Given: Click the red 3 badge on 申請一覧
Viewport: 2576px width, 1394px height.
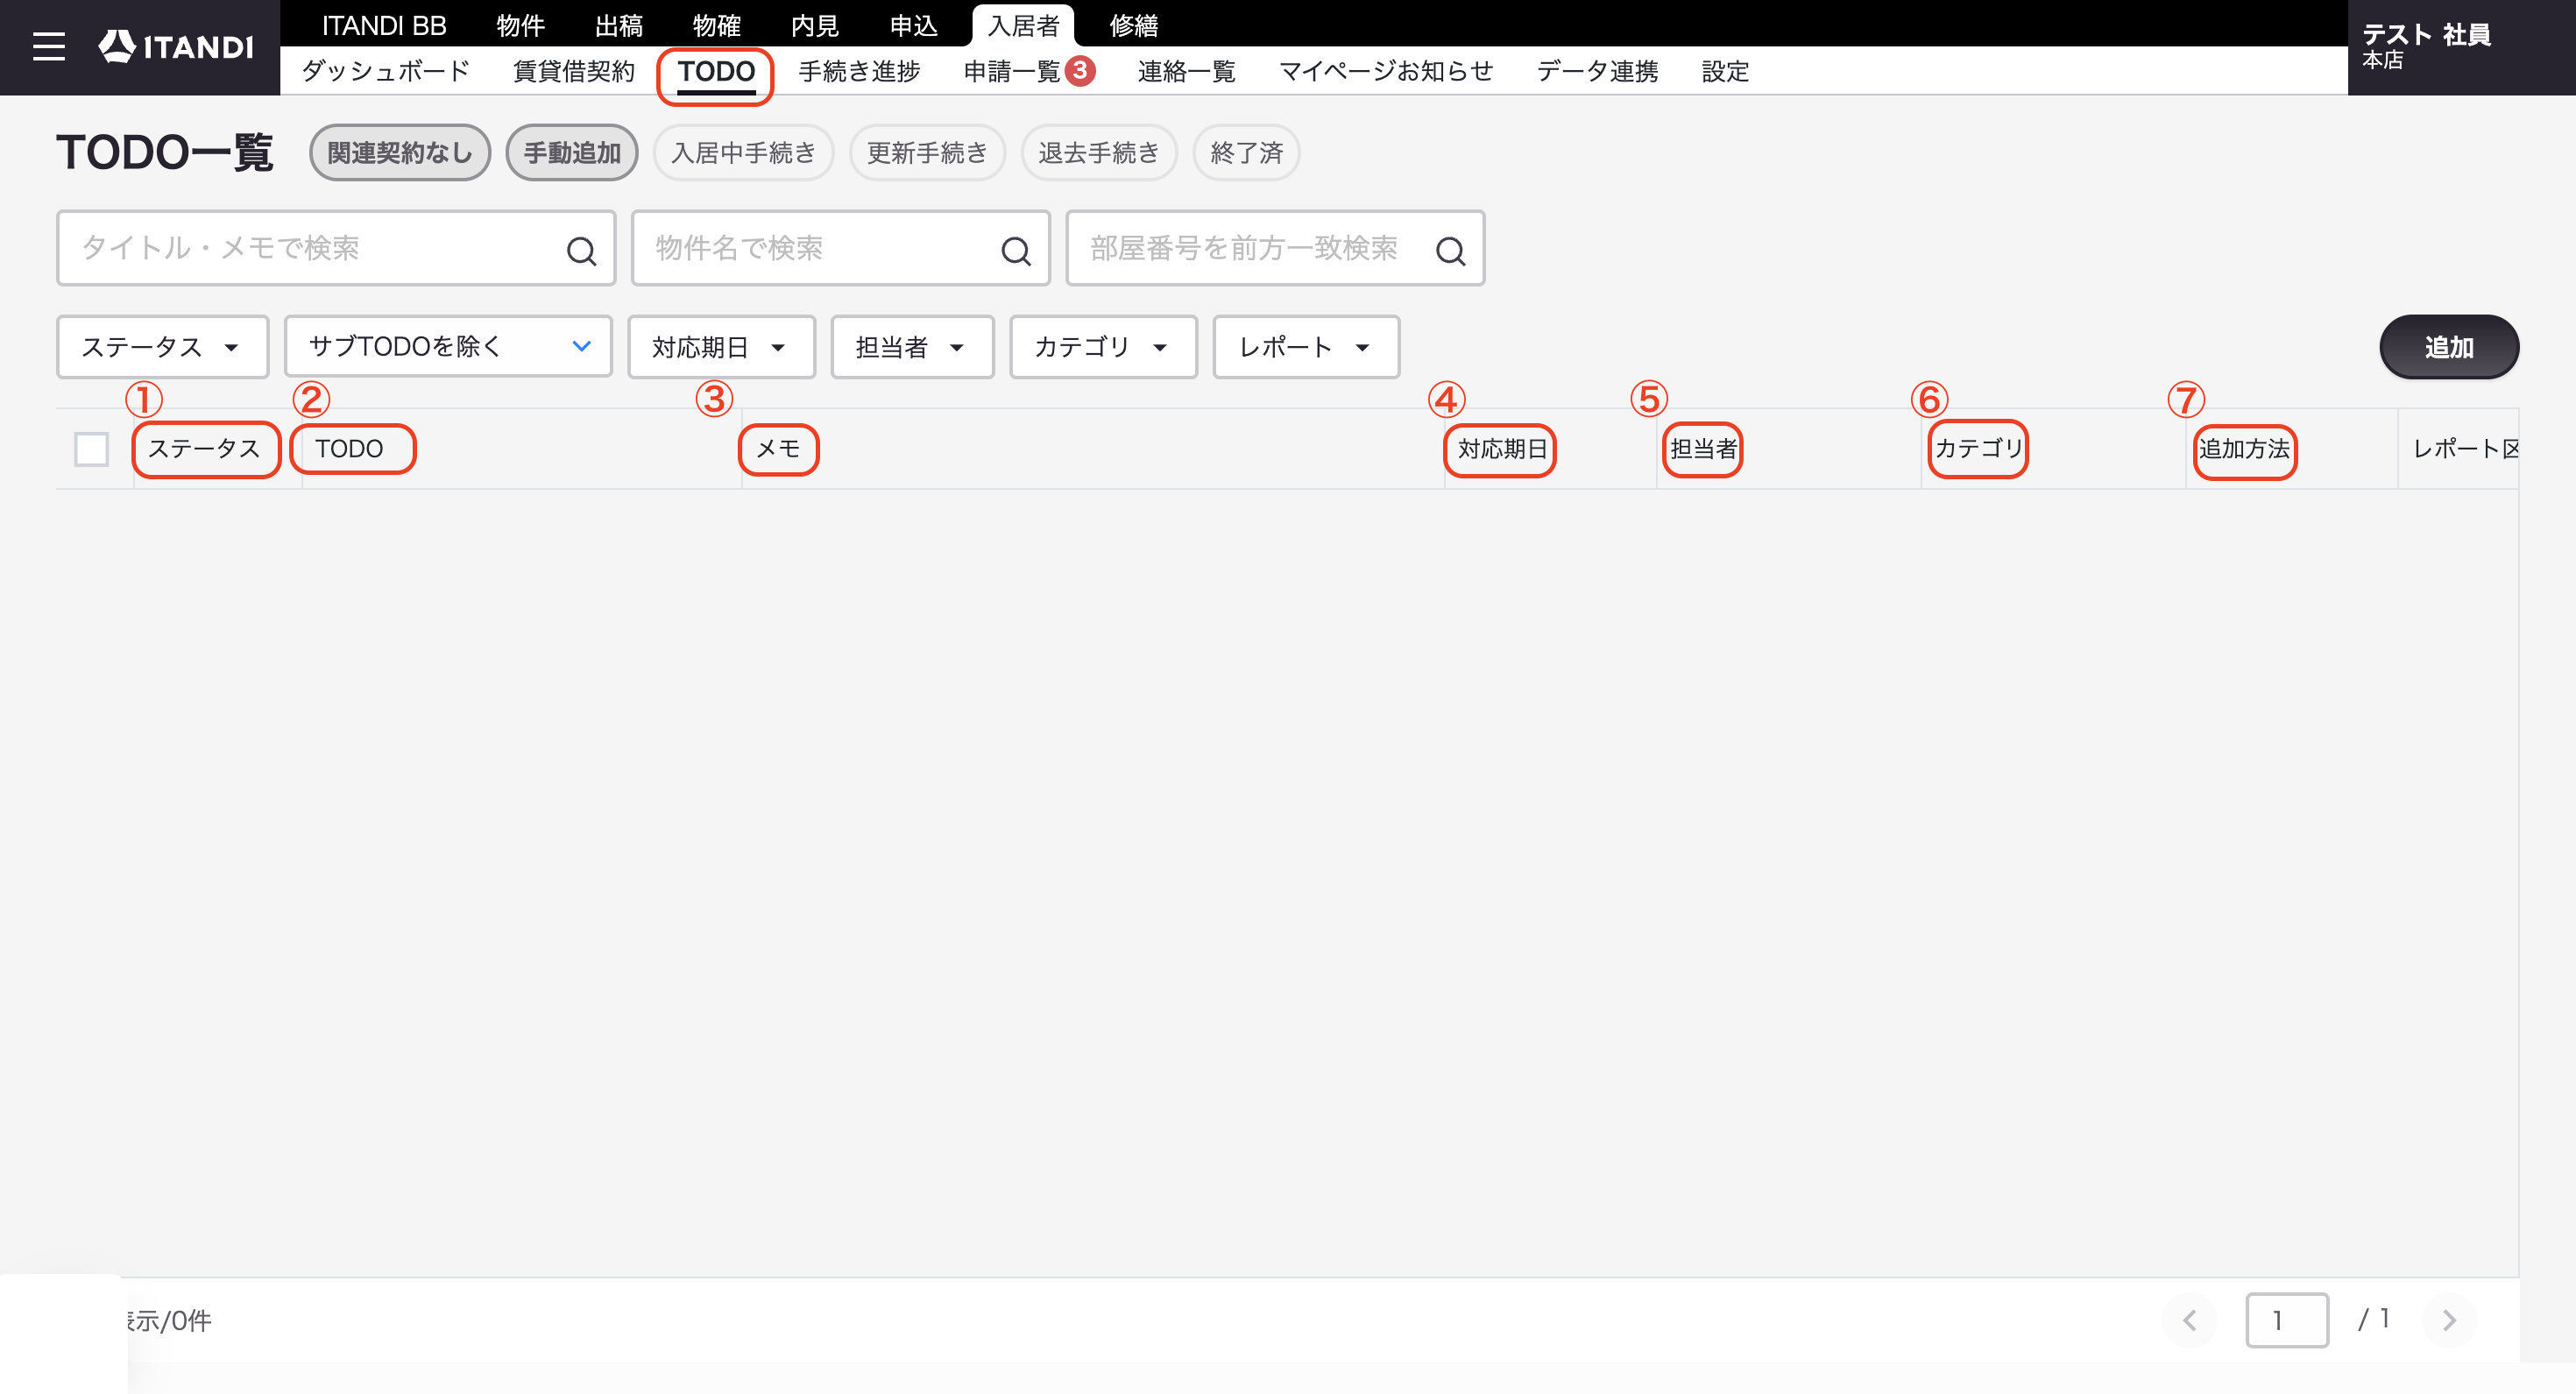Looking at the screenshot, I should 1080,71.
